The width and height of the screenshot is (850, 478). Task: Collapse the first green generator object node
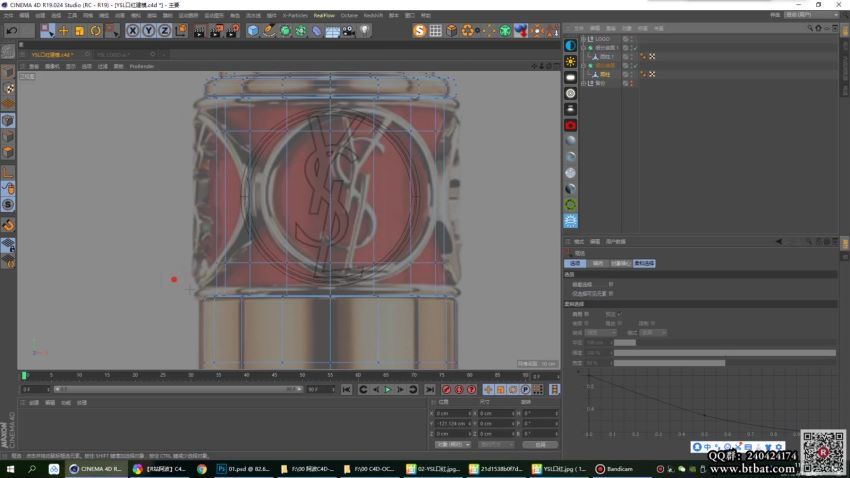point(583,48)
